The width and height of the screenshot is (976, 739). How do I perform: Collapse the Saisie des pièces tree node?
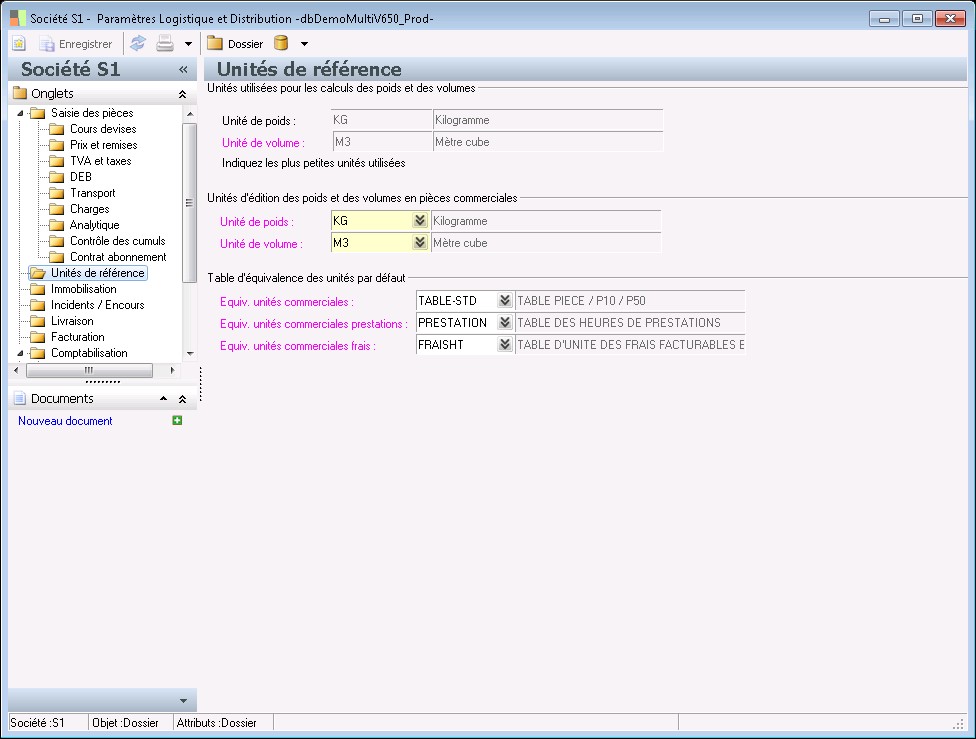point(19,113)
